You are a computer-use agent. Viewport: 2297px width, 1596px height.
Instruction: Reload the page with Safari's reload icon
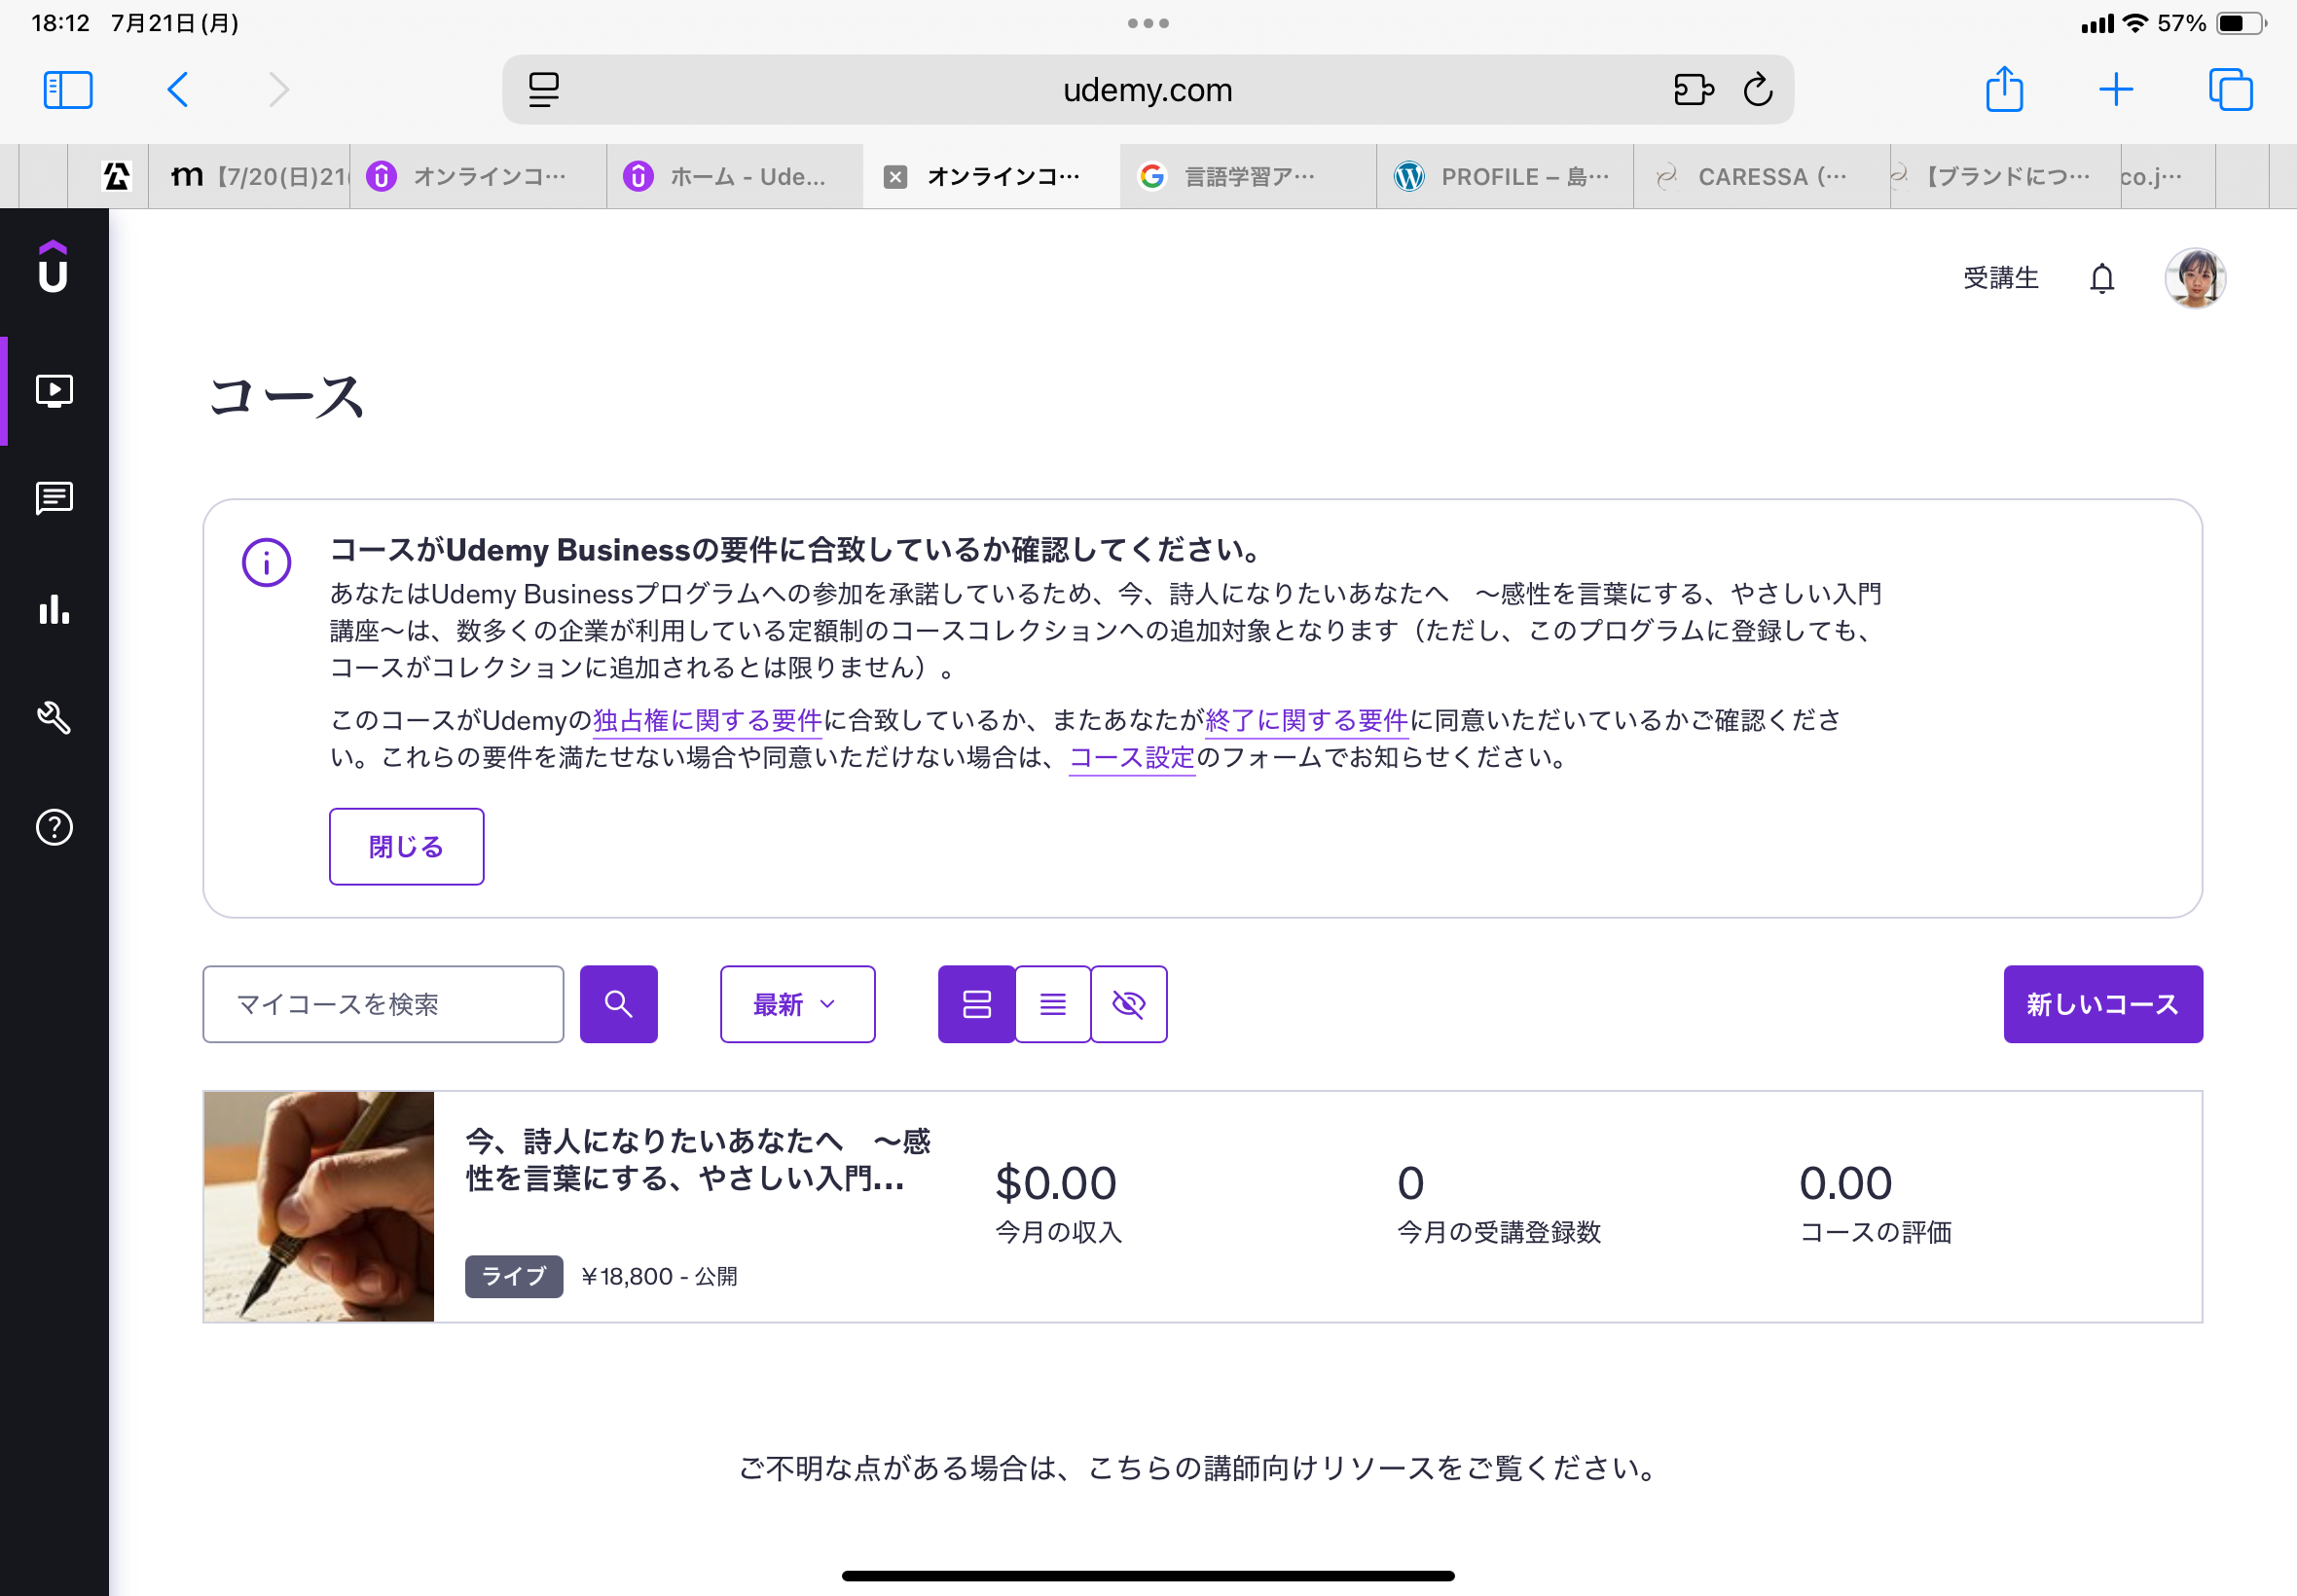pyautogui.click(x=1757, y=89)
